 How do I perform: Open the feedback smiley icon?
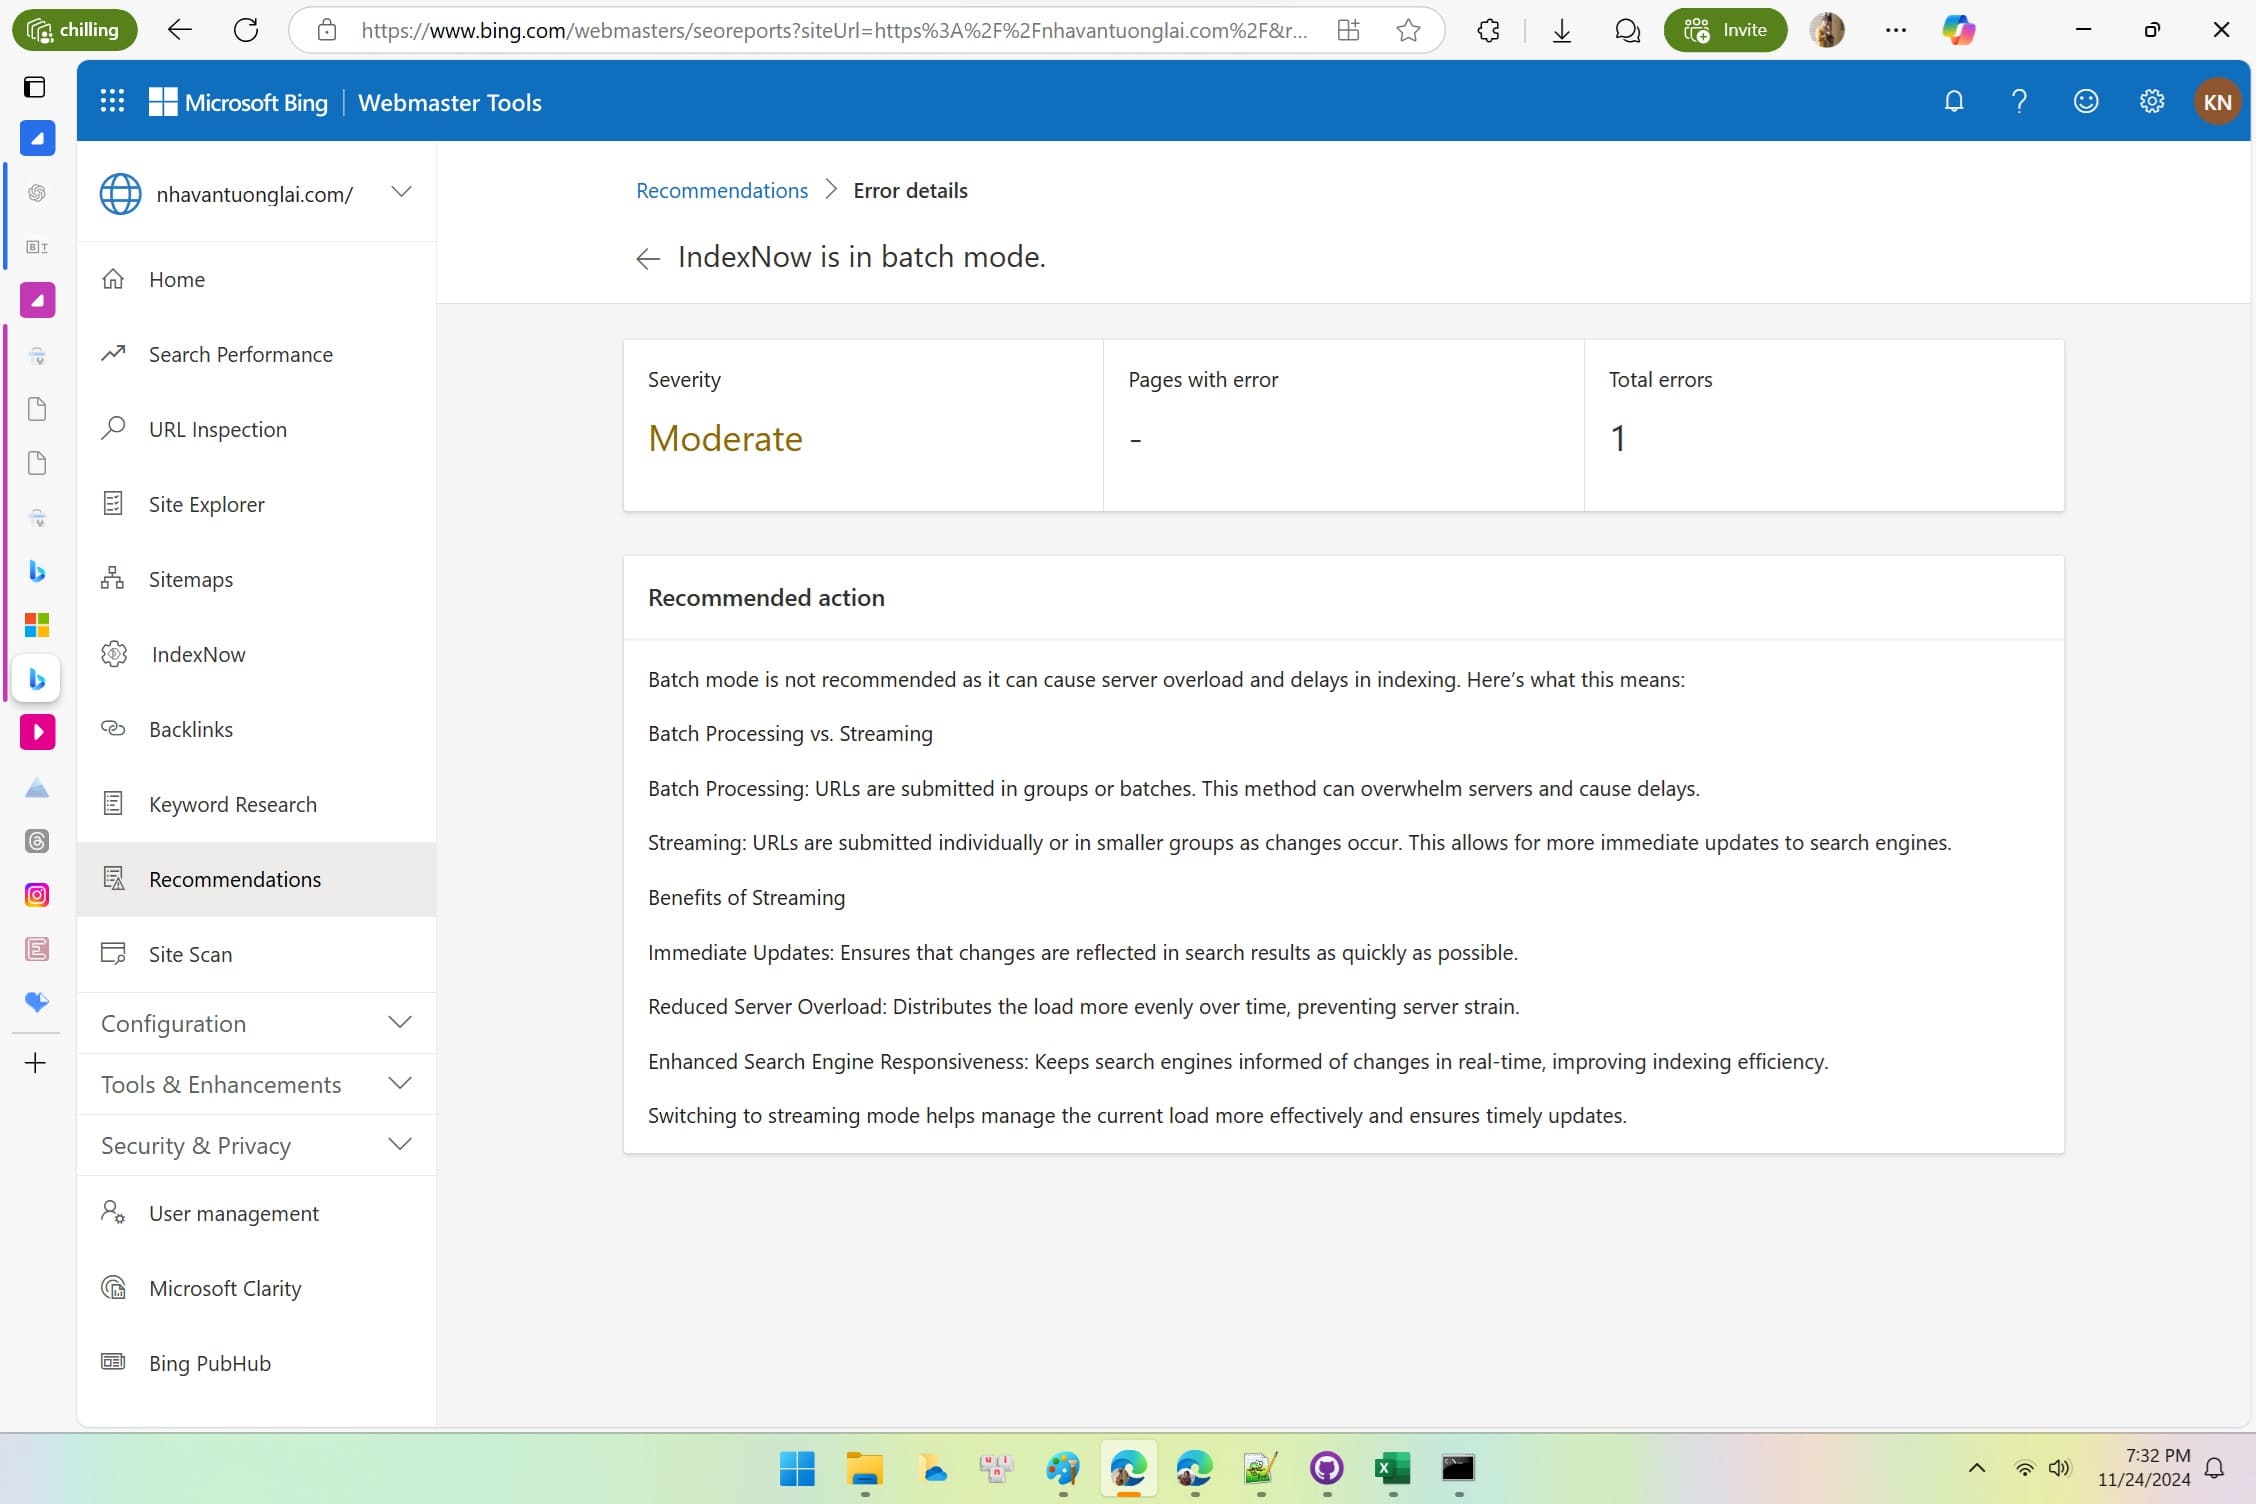[2085, 101]
